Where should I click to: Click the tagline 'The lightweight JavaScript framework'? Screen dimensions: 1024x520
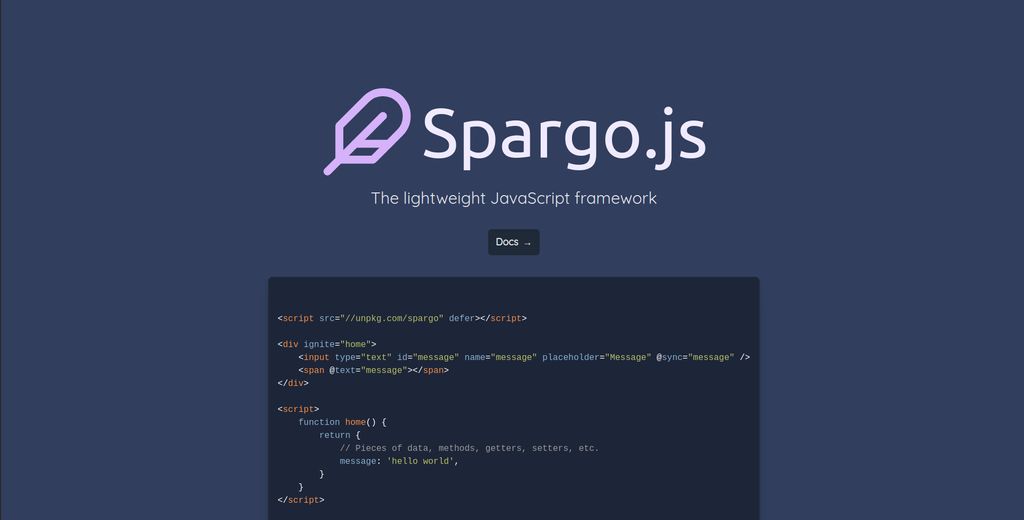[513, 198]
